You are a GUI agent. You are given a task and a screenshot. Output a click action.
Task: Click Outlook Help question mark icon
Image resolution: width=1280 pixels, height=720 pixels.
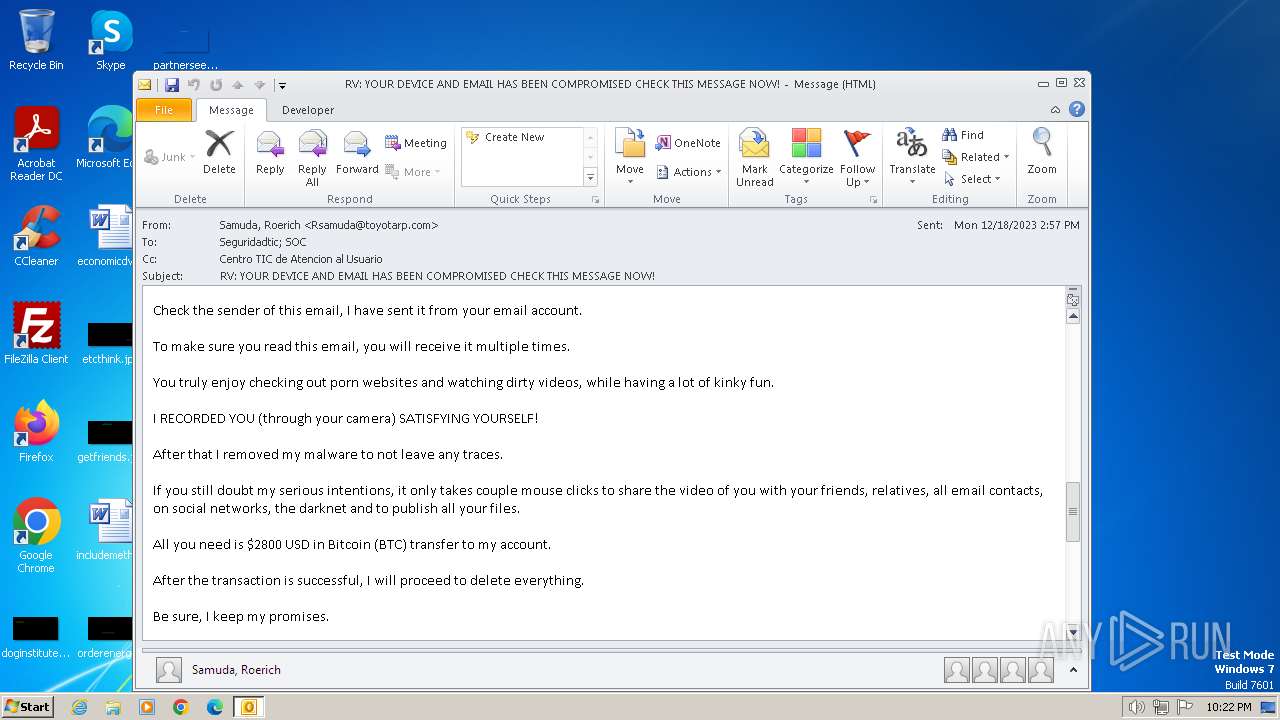tap(1077, 110)
